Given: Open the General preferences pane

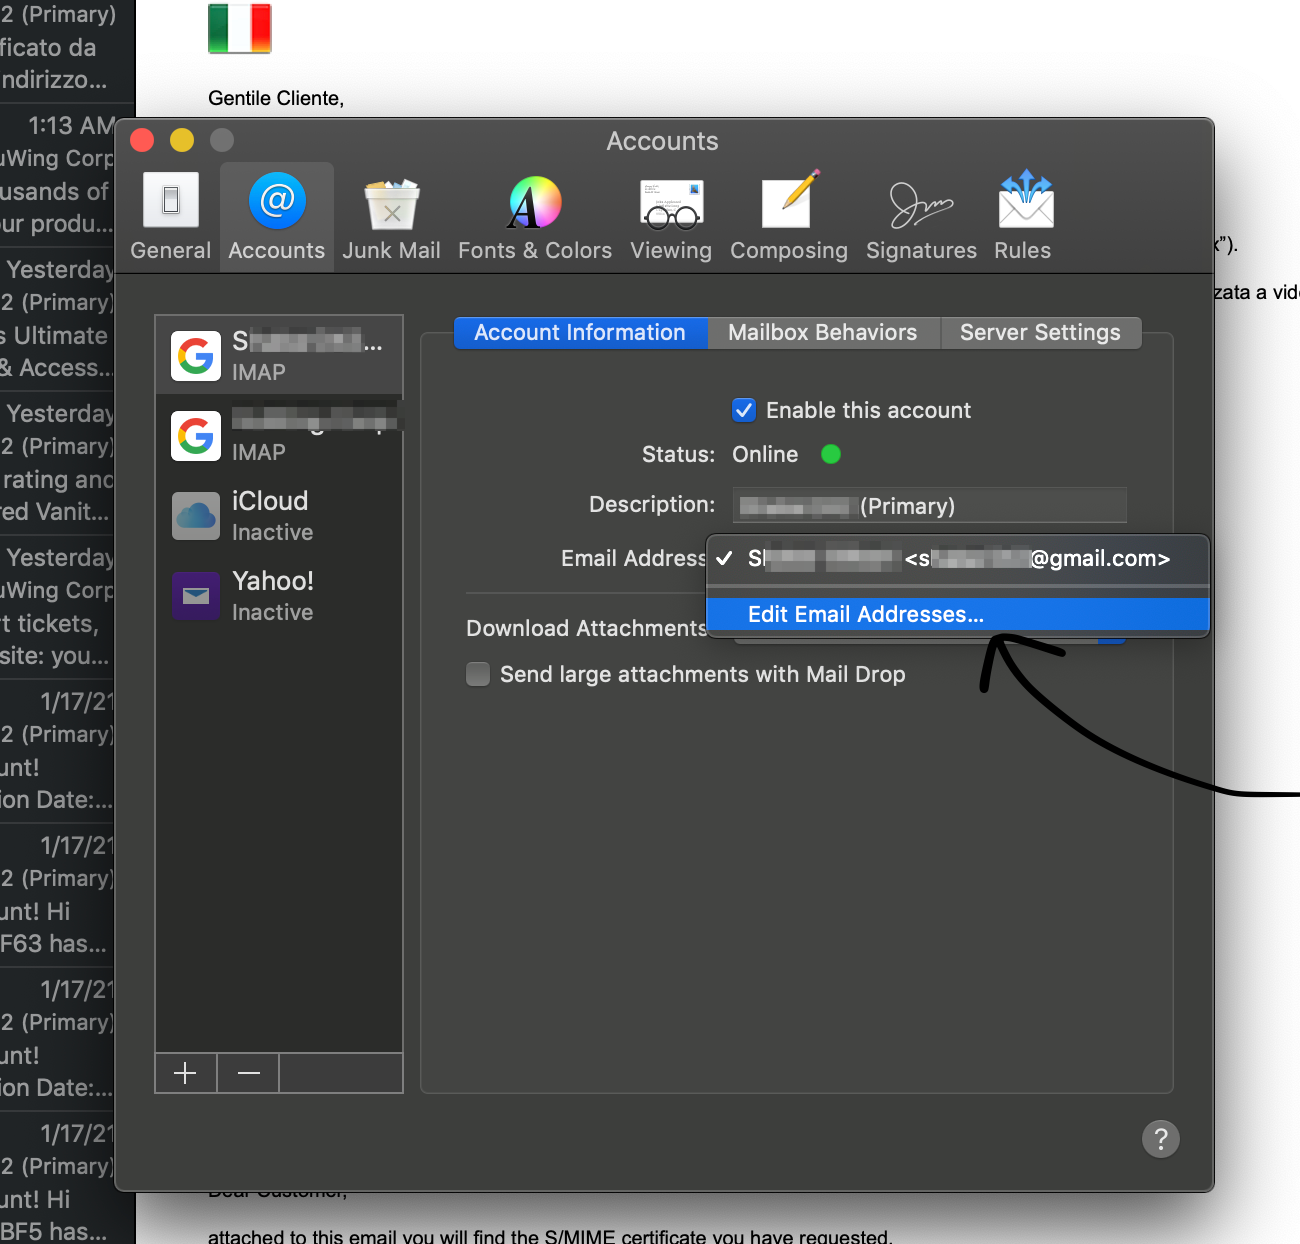Looking at the screenshot, I should click(170, 217).
